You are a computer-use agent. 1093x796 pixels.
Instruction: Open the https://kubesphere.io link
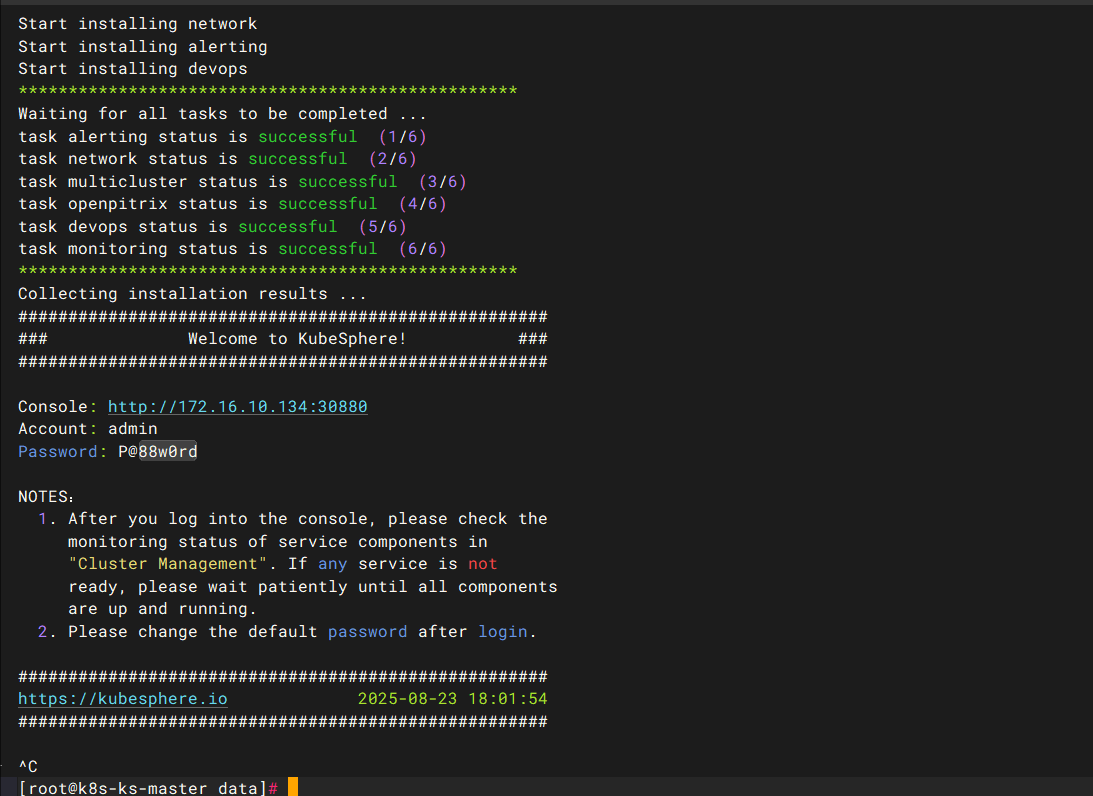coord(123,698)
